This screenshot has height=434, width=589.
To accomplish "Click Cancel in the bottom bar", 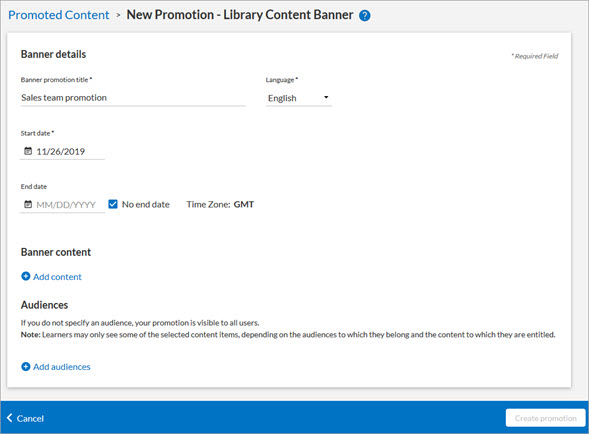I will [30, 418].
